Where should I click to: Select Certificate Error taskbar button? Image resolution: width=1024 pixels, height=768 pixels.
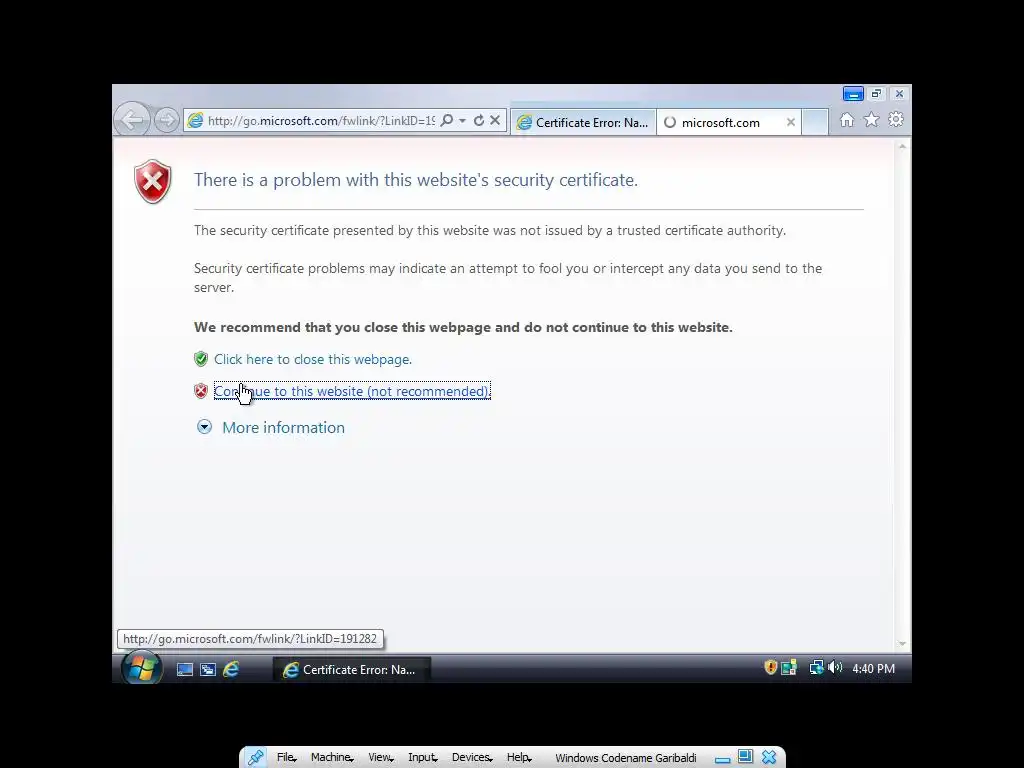[351, 669]
